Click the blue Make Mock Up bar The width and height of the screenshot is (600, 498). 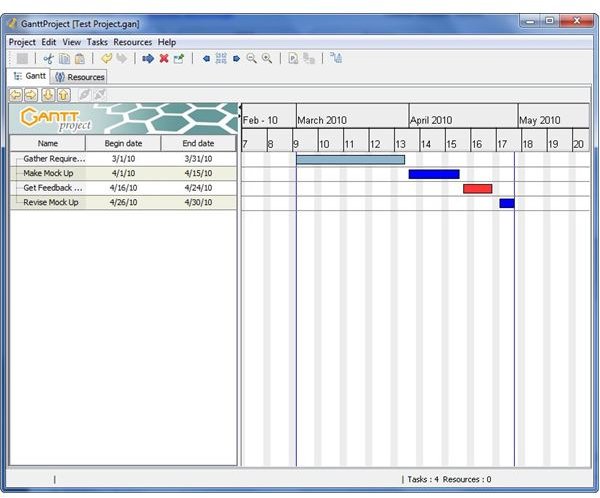click(434, 174)
